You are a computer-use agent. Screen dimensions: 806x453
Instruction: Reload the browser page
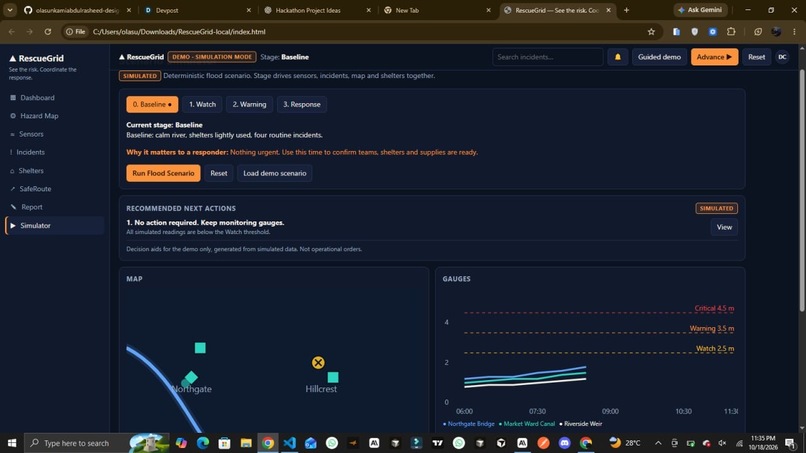(x=47, y=32)
